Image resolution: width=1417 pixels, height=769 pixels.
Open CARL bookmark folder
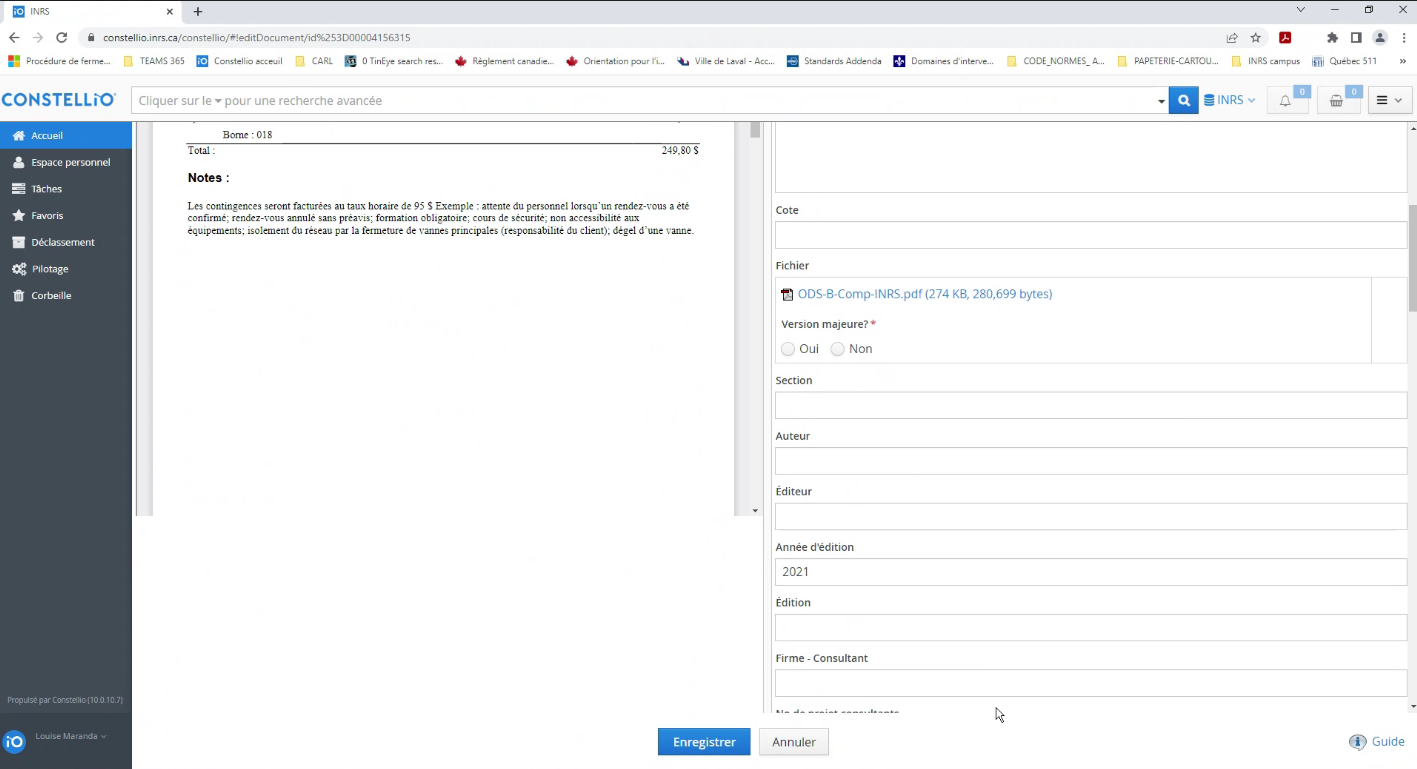(x=314, y=61)
